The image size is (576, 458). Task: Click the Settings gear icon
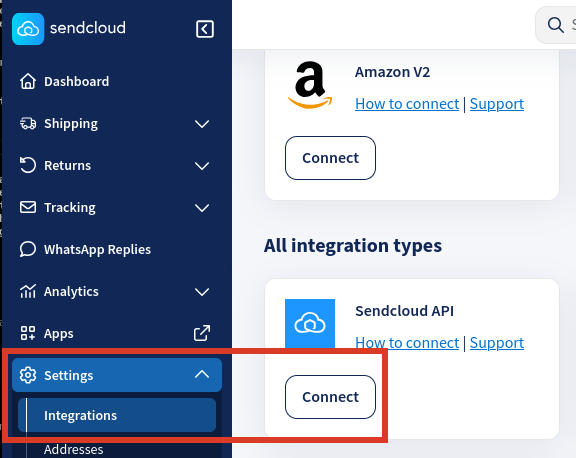[28, 375]
